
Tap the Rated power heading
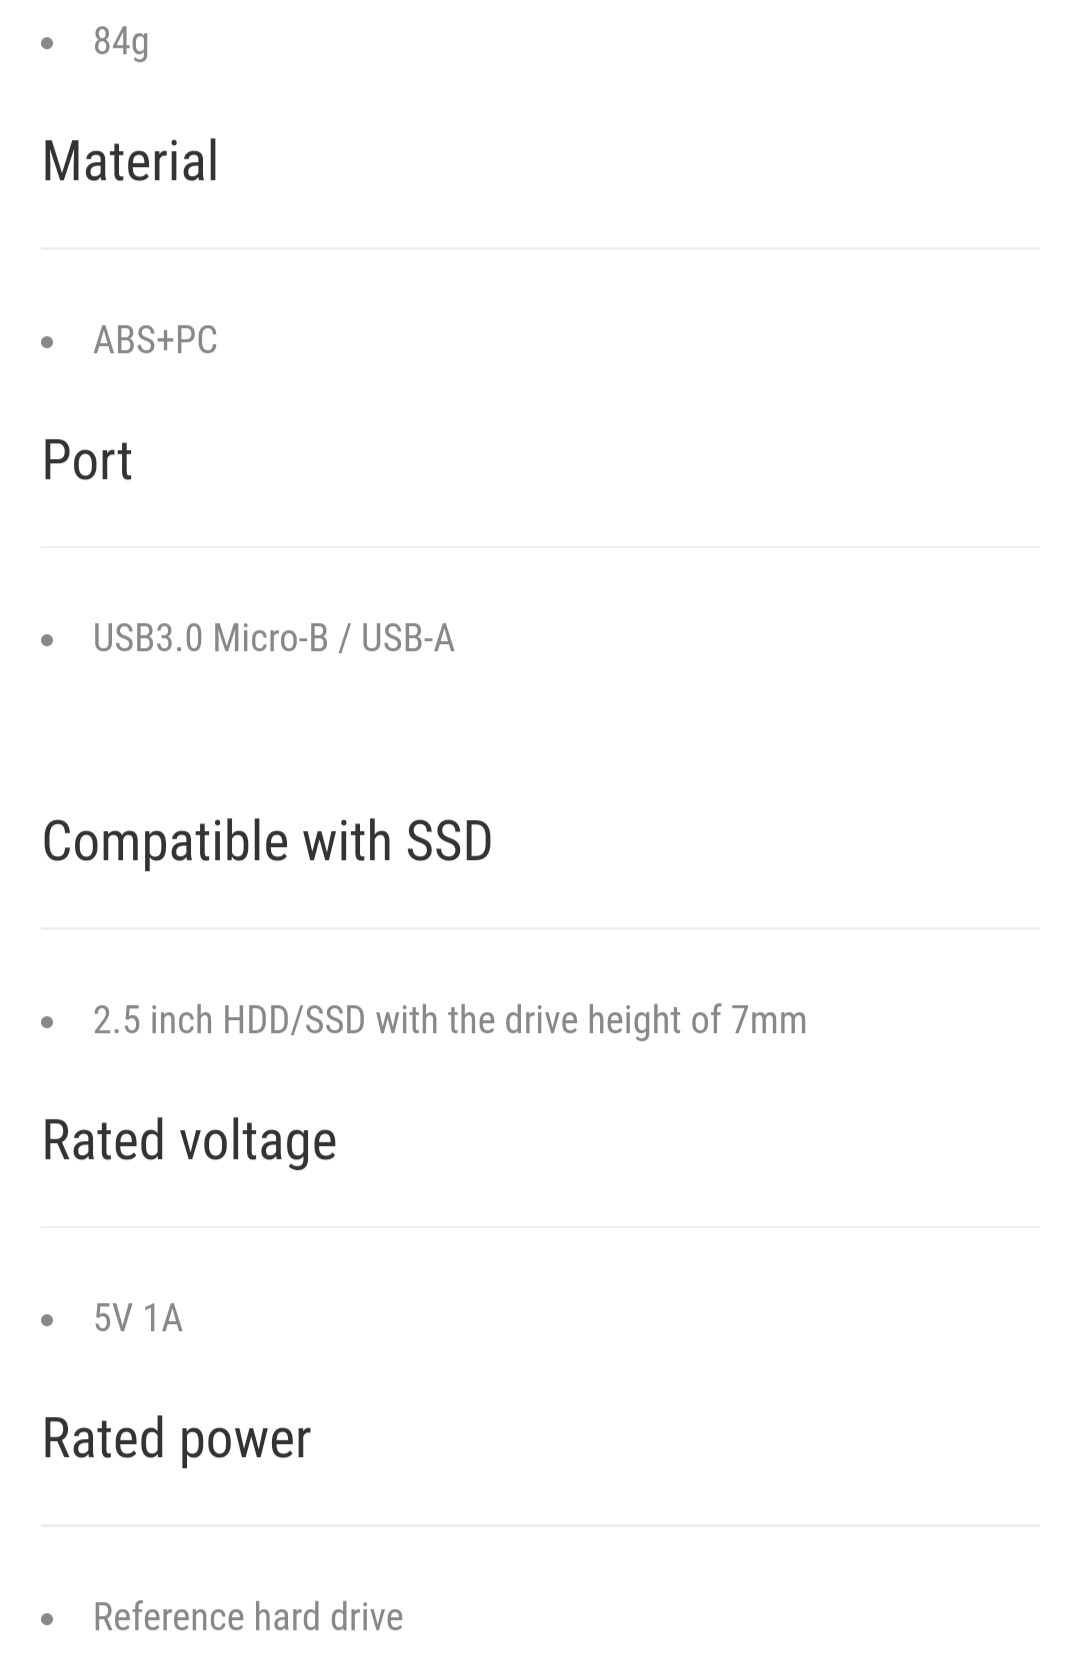176,1438
